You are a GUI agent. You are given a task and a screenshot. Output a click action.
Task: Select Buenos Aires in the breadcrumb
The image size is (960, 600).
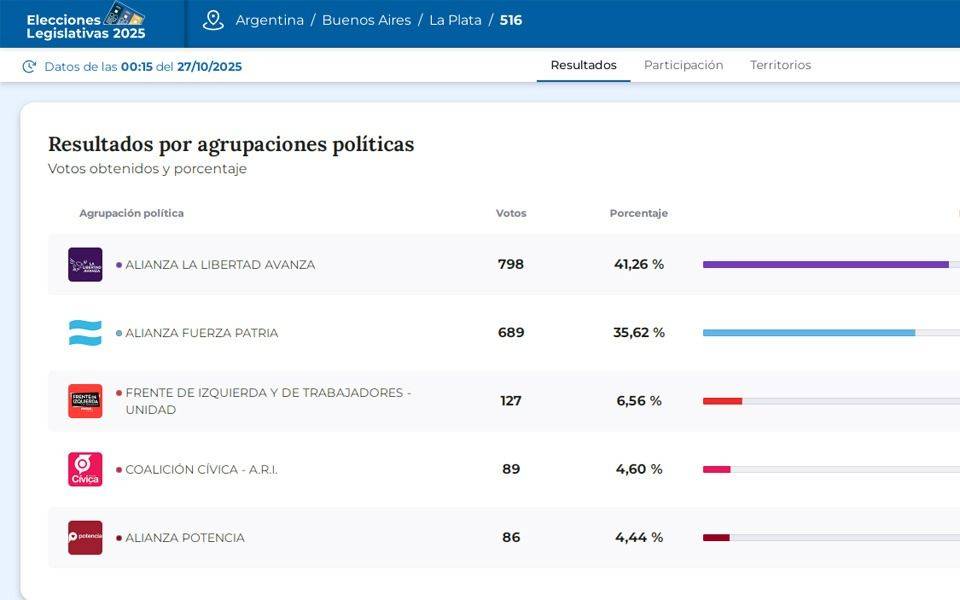coord(366,21)
